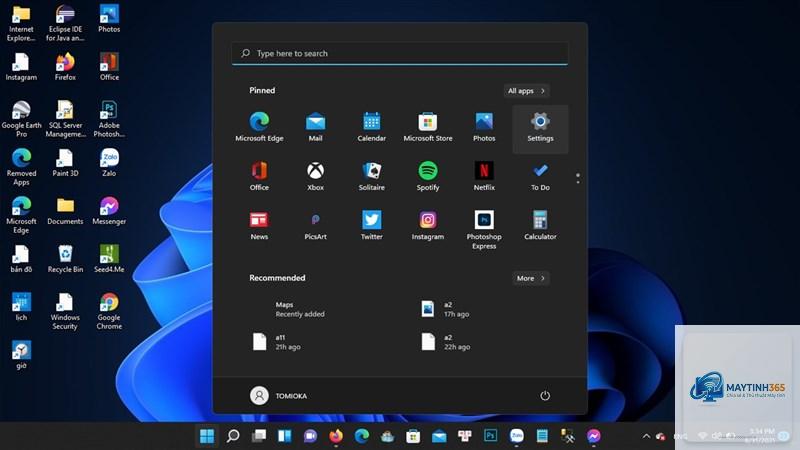Open Photoshop from the taskbar
The width and height of the screenshot is (800, 450).
point(490,436)
